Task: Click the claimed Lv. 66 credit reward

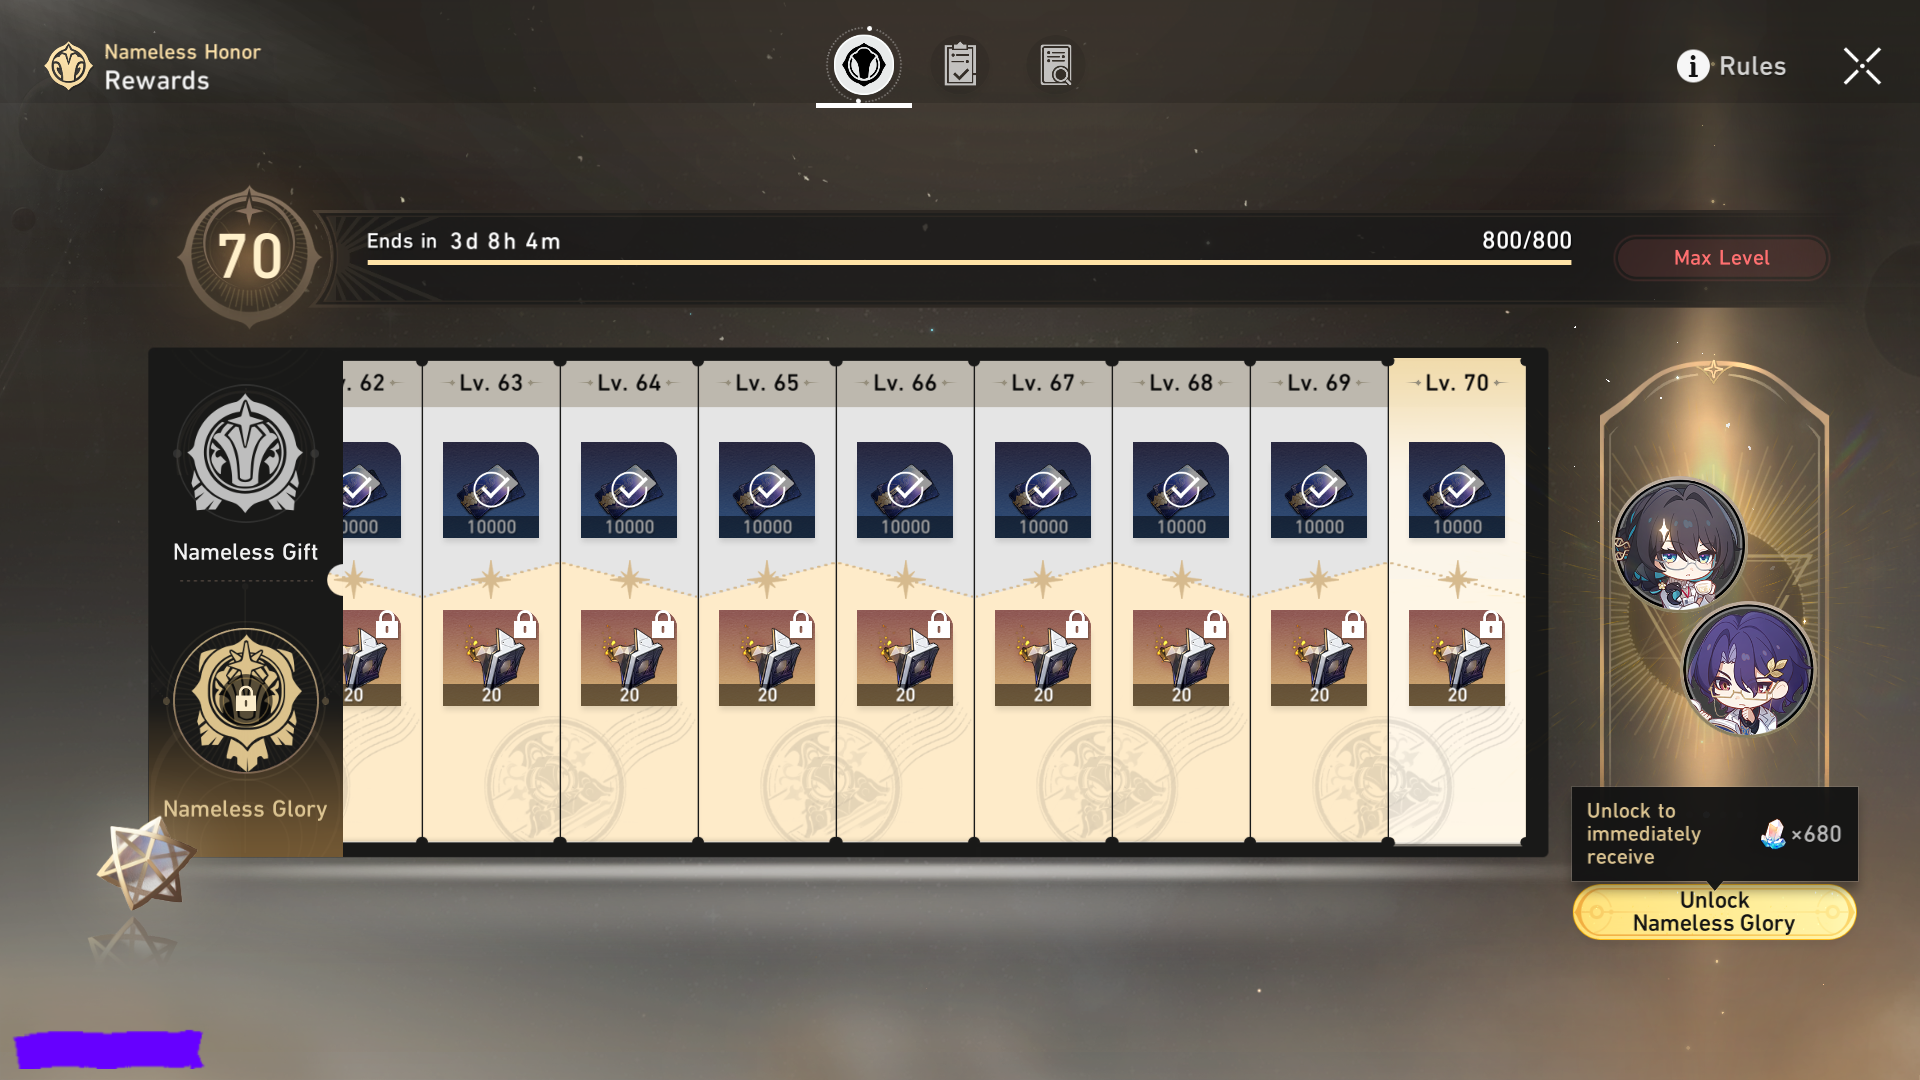Action: pyautogui.click(x=905, y=490)
